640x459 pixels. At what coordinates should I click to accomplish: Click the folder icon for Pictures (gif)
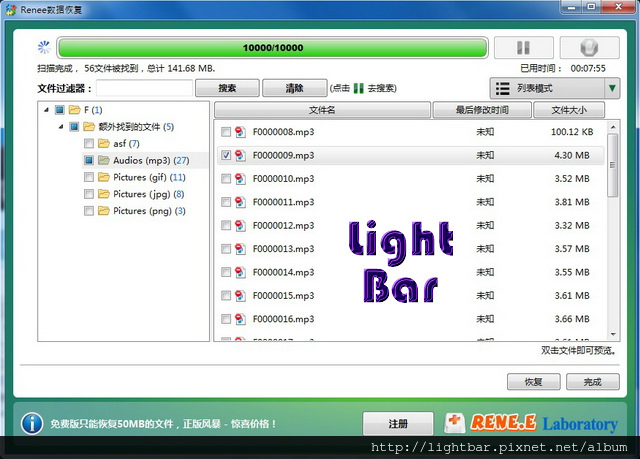[x=104, y=177]
